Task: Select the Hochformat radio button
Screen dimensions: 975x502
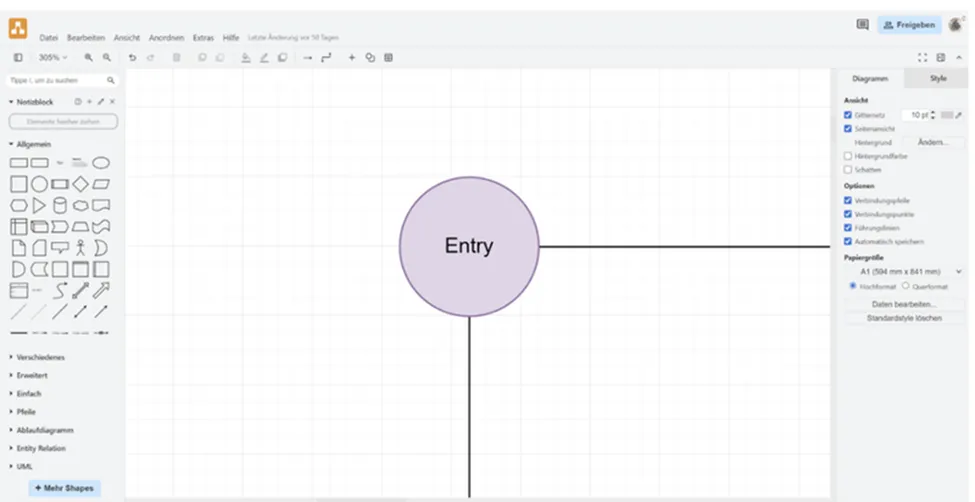Action: [853, 286]
